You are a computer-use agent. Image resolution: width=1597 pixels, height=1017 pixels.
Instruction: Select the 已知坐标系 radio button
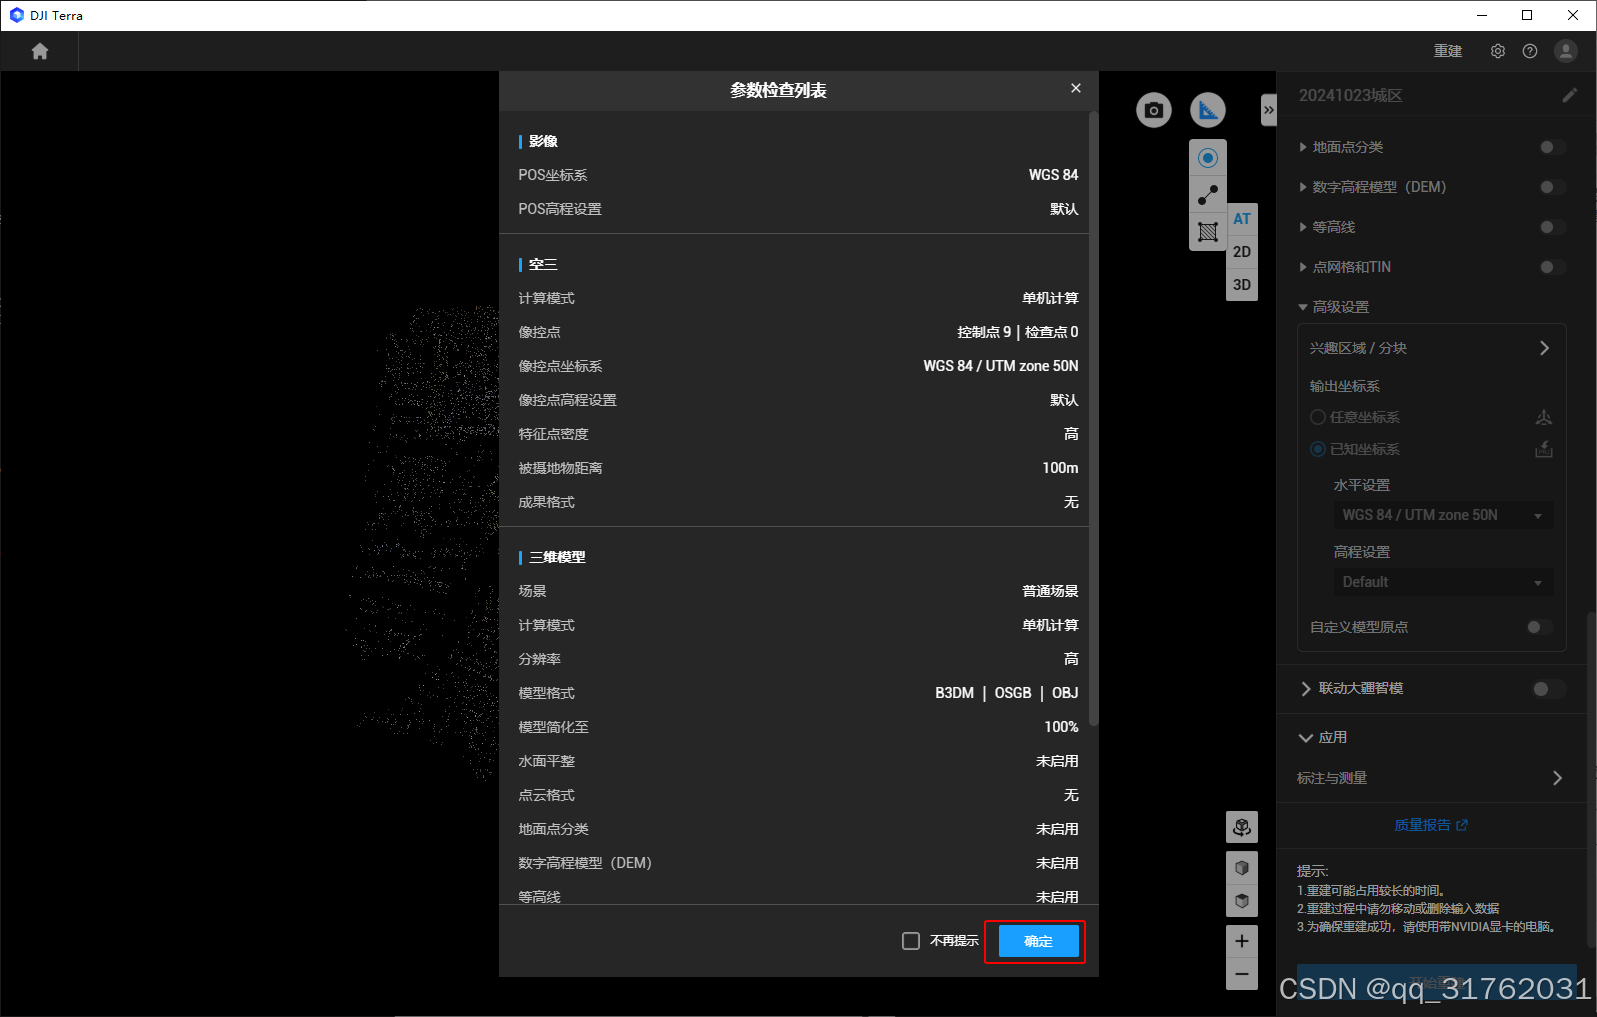point(1318,449)
